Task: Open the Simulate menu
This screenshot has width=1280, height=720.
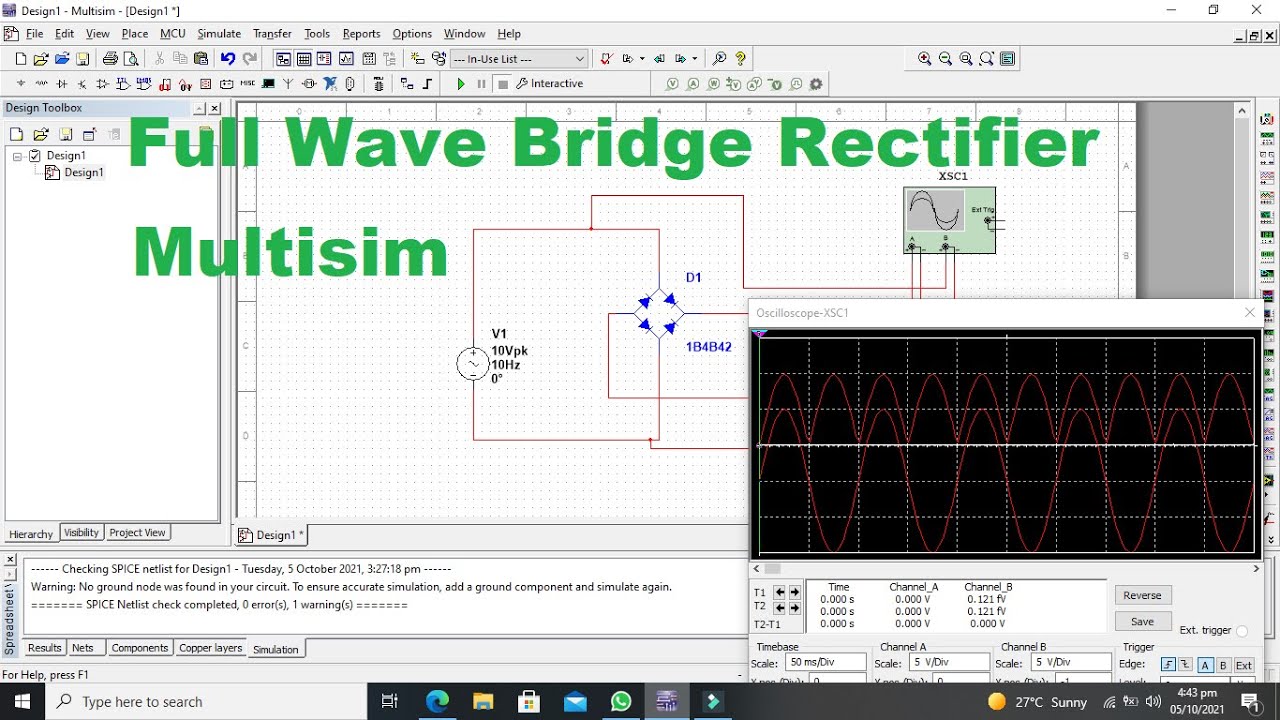Action: point(219,34)
